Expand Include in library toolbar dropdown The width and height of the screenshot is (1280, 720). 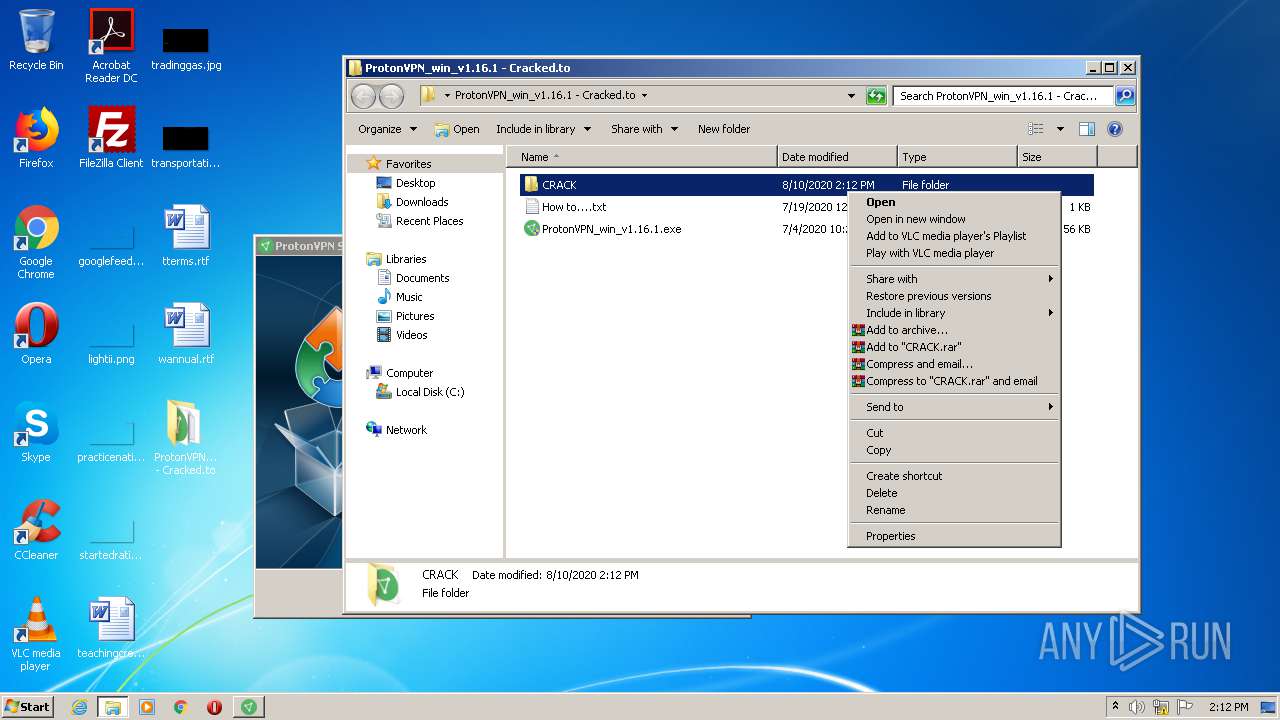pyautogui.click(x=543, y=129)
